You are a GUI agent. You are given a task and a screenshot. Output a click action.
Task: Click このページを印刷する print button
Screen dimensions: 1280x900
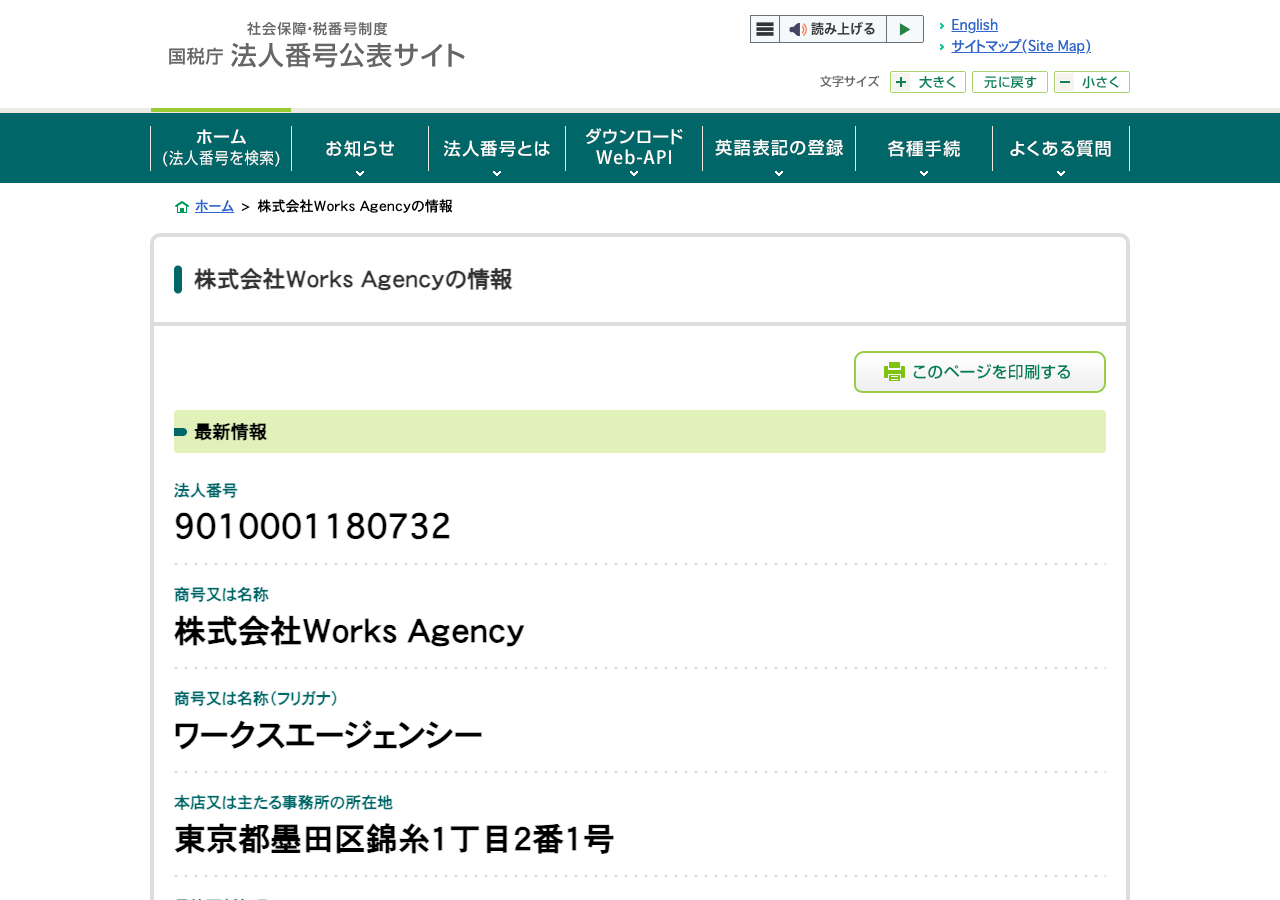pos(980,372)
